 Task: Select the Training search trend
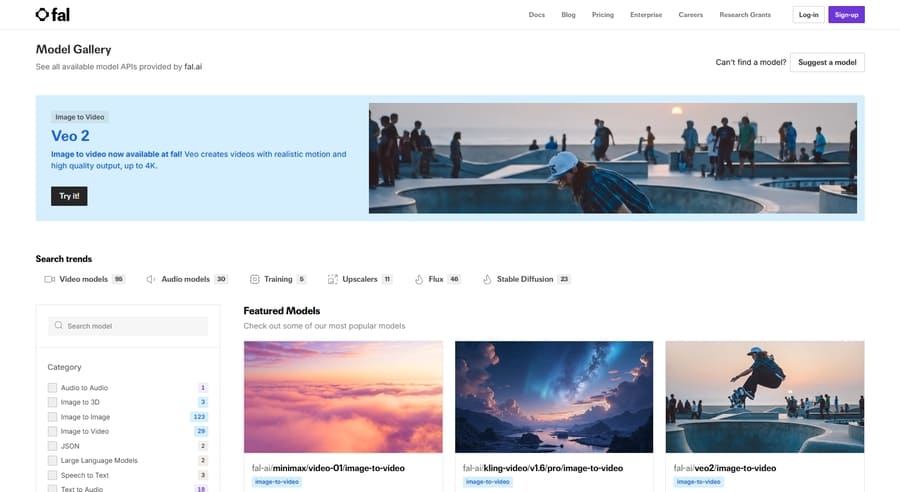tap(278, 280)
